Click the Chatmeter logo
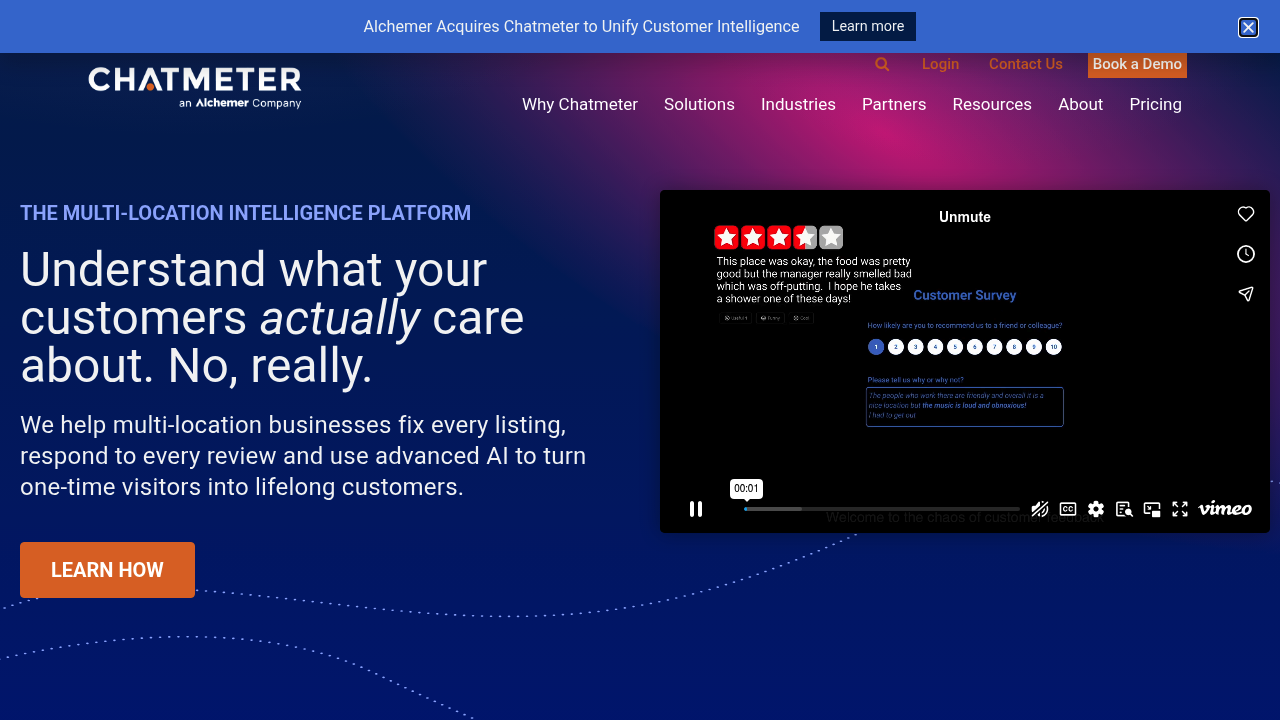Screen dimensions: 1280x720 click(x=195, y=87)
